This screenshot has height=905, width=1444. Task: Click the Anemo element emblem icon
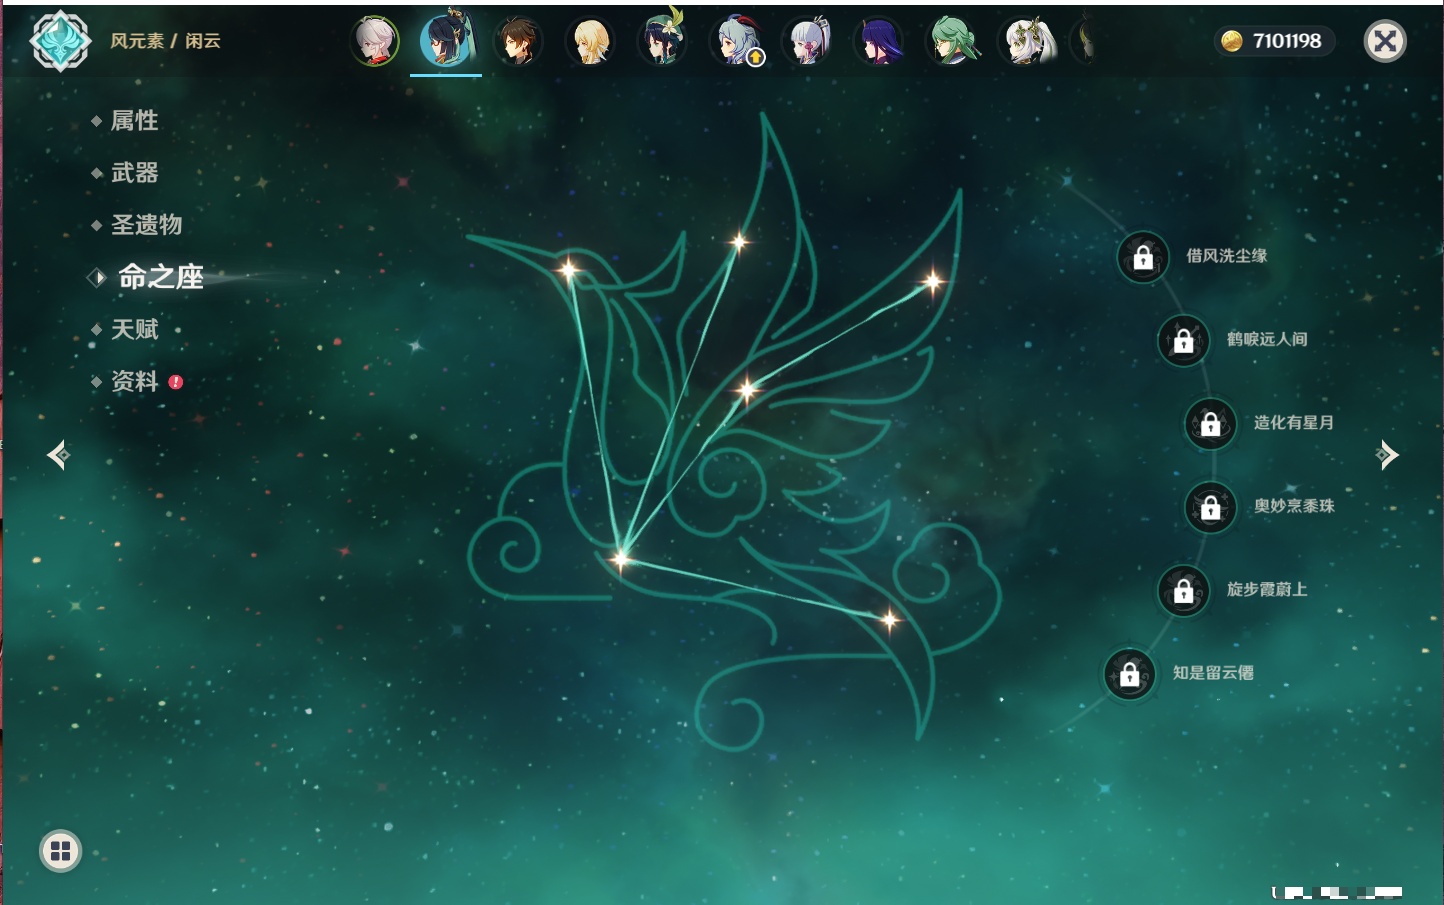click(60, 41)
